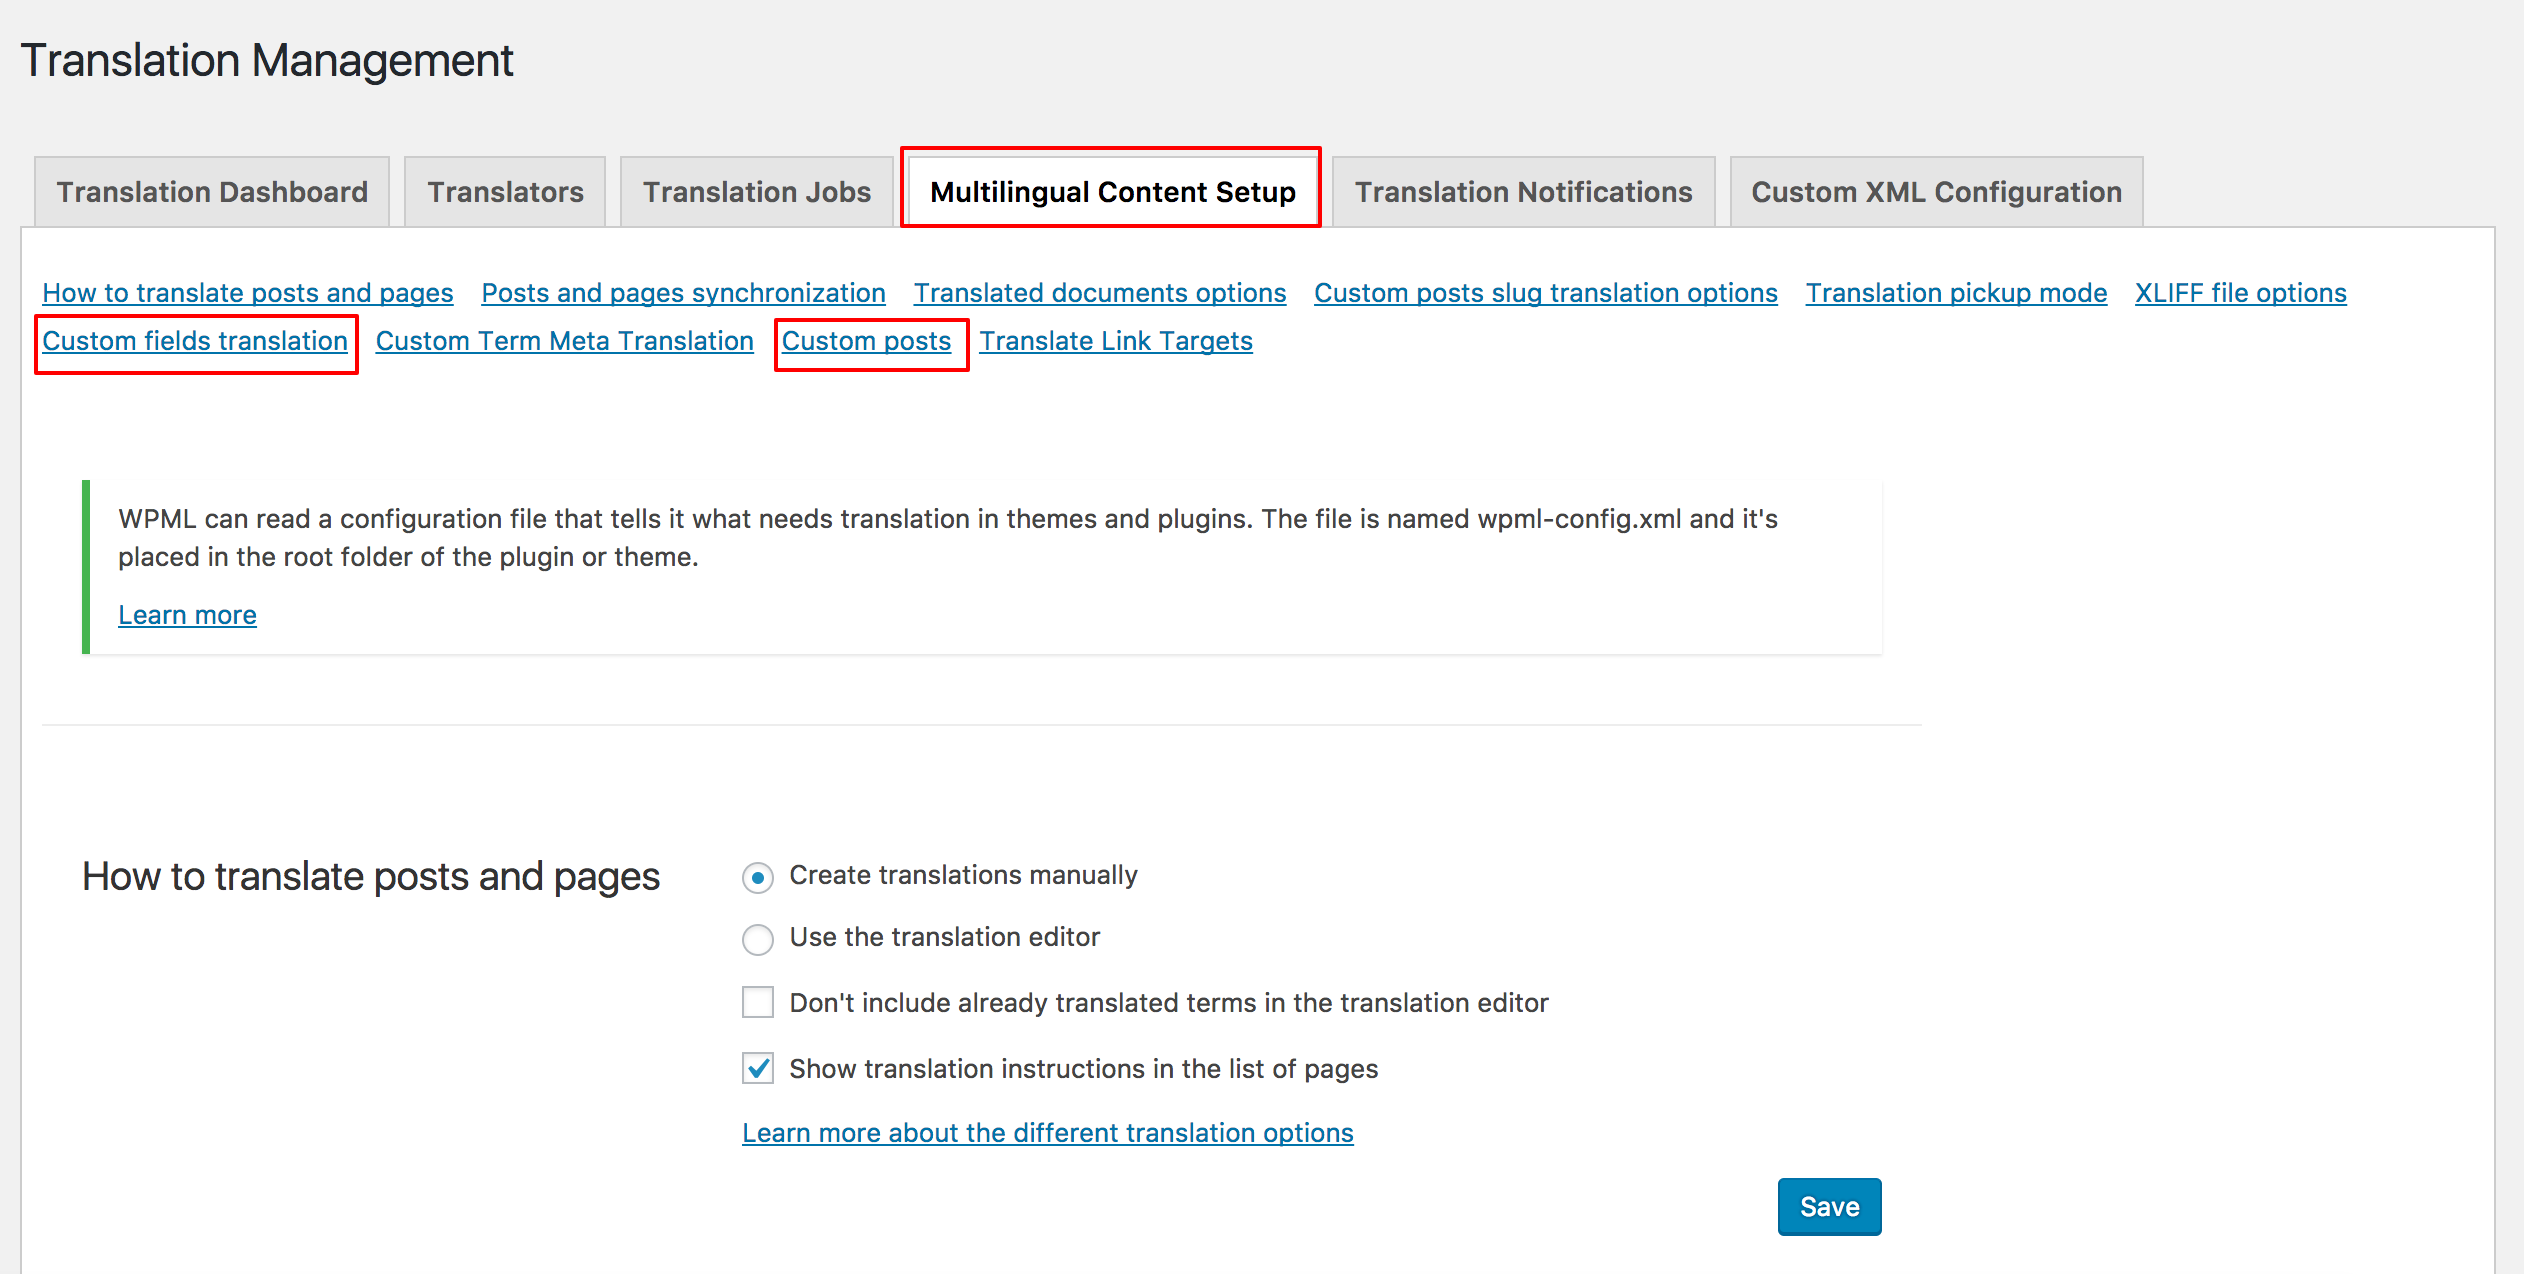This screenshot has height=1274, width=2524.
Task: Switch to Custom XML Configuration tab
Action: [x=1936, y=191]
